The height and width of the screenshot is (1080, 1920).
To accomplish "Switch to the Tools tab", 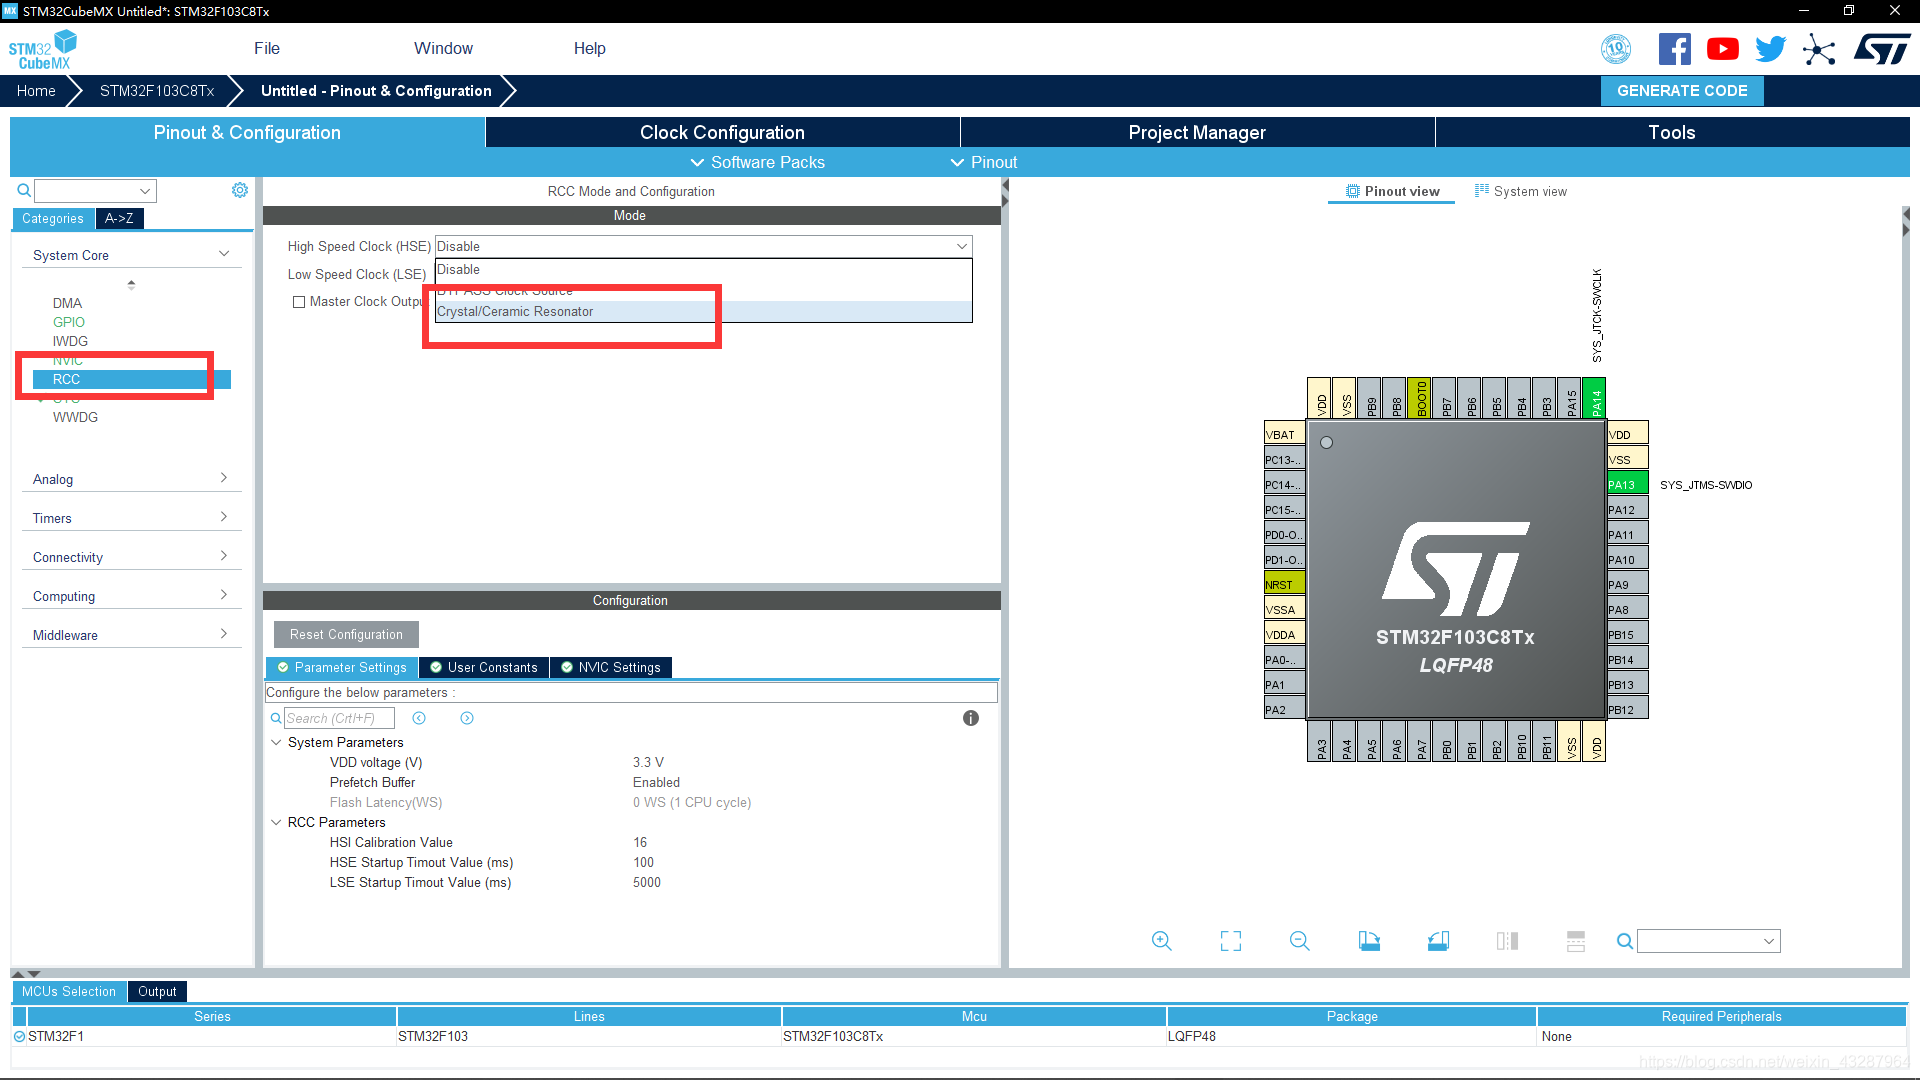I will coord(1672,132).
